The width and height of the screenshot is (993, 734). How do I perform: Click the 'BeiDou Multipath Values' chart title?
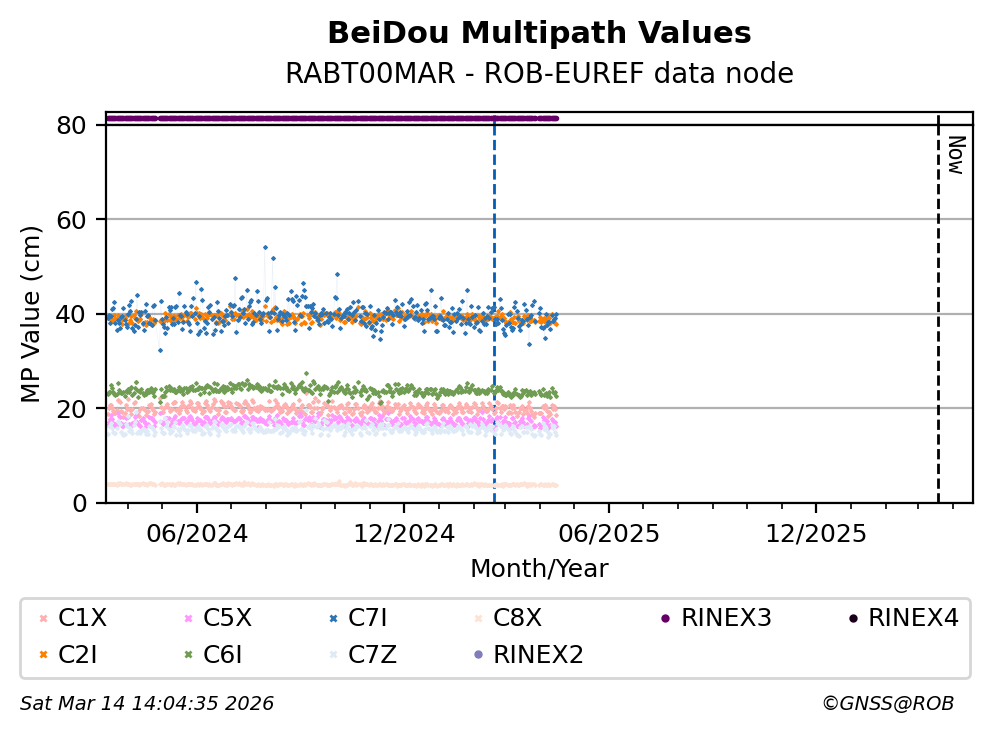click(539, 33)
